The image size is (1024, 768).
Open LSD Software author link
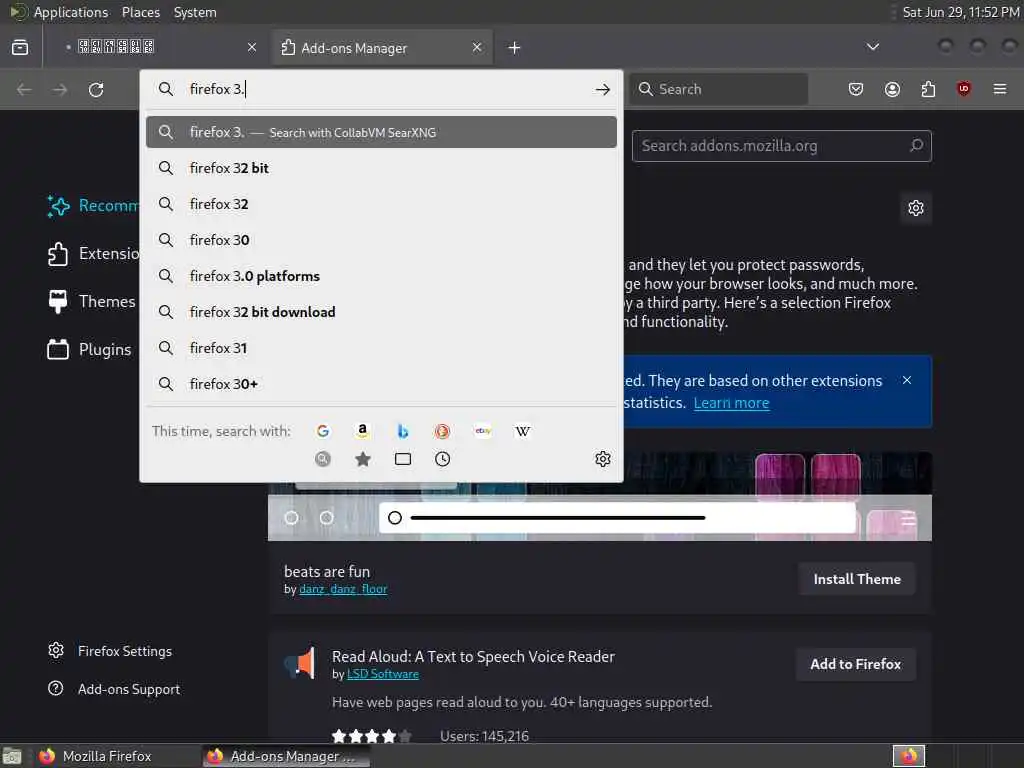tap(383, 674)
